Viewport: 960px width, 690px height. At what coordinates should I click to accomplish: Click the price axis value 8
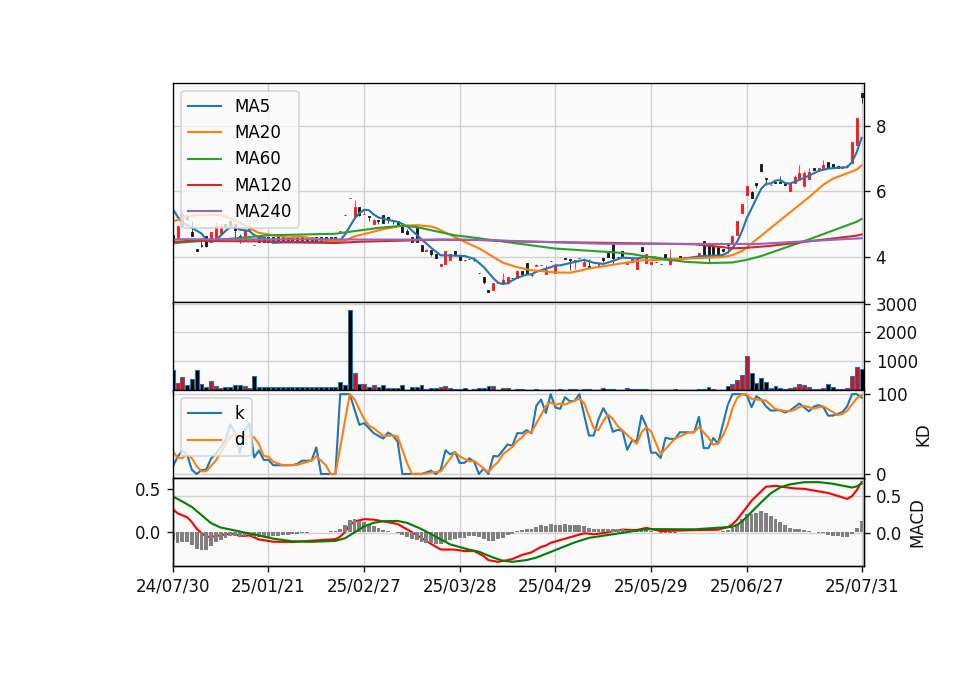[881, 127]
